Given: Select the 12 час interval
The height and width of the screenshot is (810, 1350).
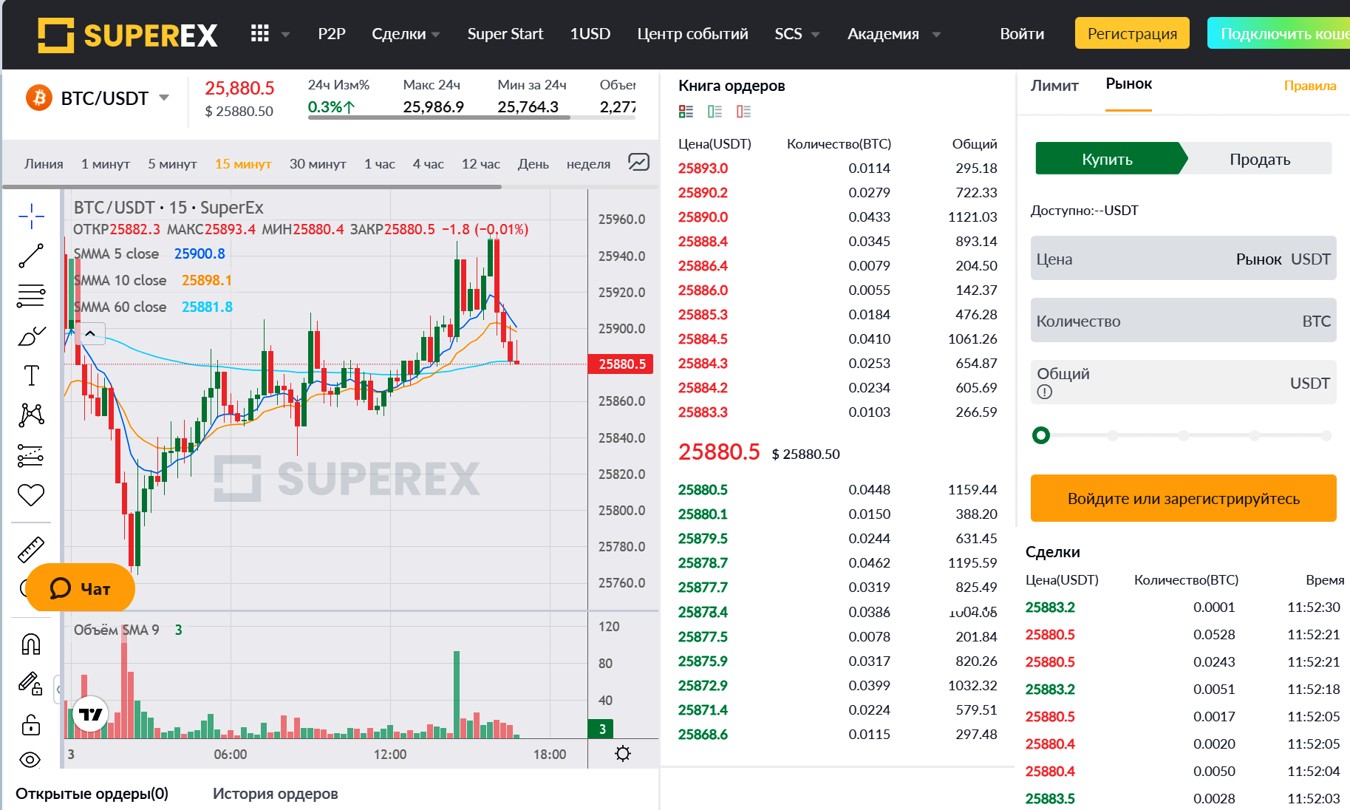Looking at the screenshot, I should pos(481,164).
